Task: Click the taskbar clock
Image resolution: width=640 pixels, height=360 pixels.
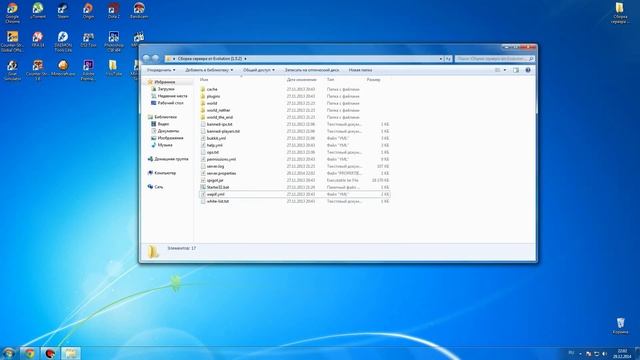Action: (x=622, y=353)
